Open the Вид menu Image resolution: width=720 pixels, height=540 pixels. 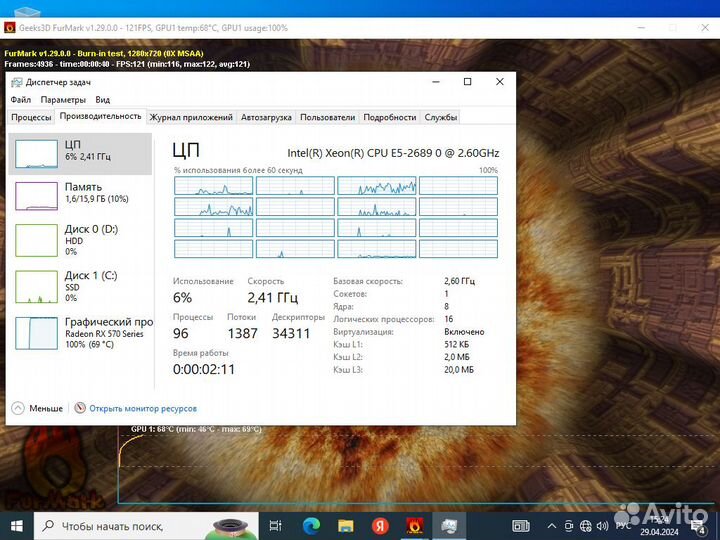[102, 100]
